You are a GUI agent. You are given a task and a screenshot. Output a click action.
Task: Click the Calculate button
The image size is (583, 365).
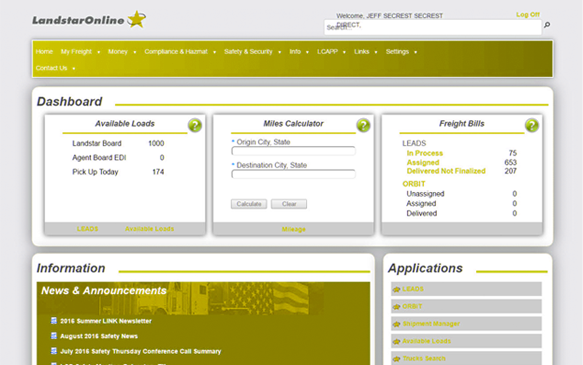[249, 204]
